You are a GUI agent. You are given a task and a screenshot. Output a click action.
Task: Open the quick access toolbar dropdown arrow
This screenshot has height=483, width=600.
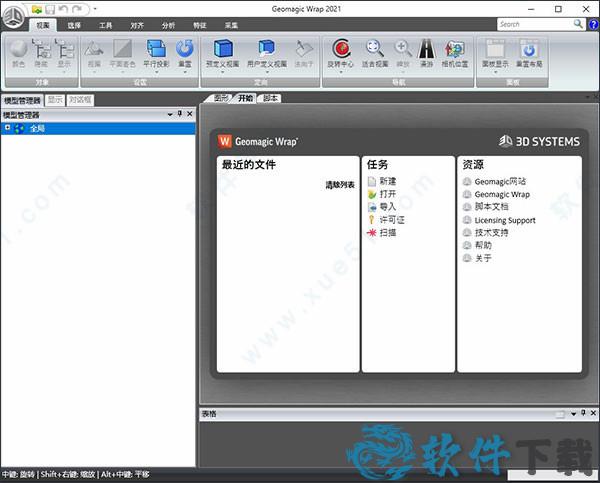(95, 9)
